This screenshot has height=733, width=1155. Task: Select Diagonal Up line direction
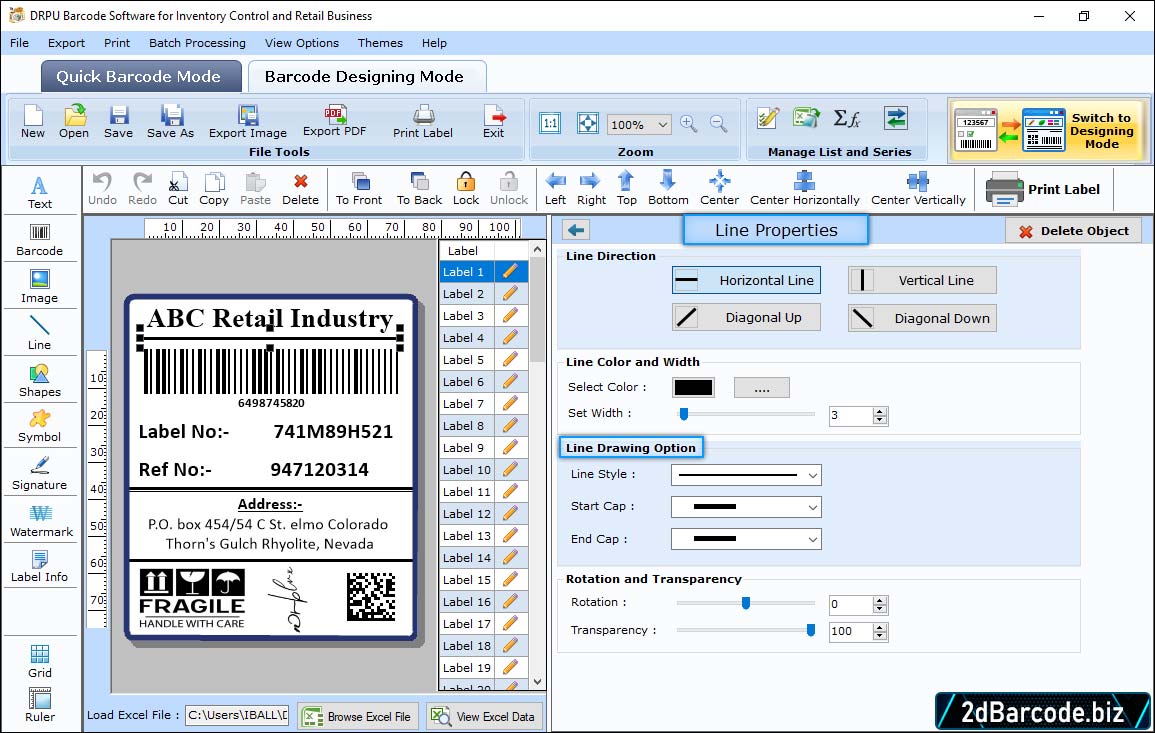[746, 318]
